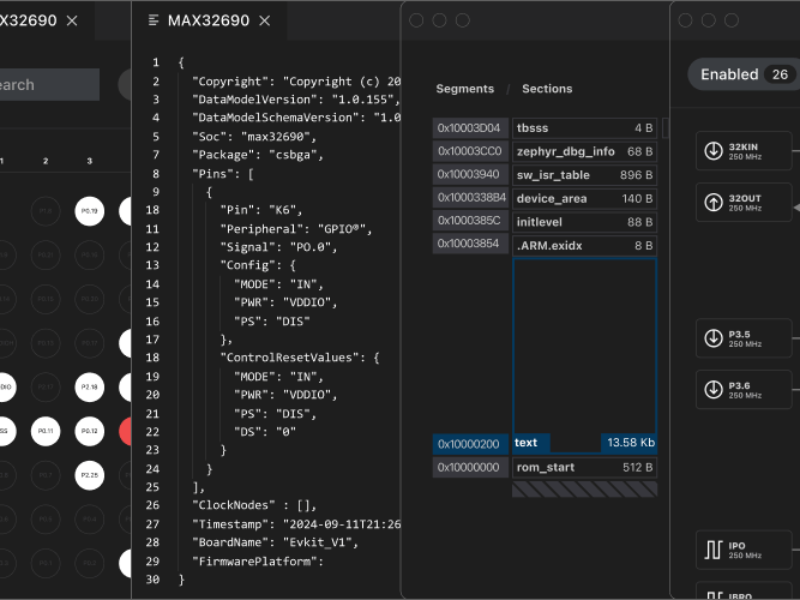Select the IPO oscillator node
The width and height of the screenshot is (800, 600).
742,550
